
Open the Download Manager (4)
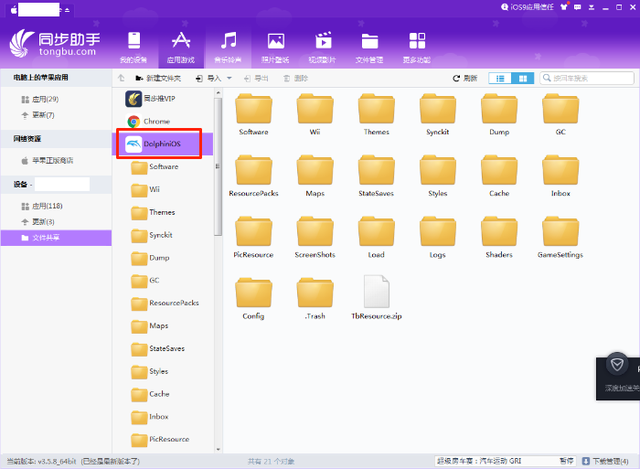[606, 461]
